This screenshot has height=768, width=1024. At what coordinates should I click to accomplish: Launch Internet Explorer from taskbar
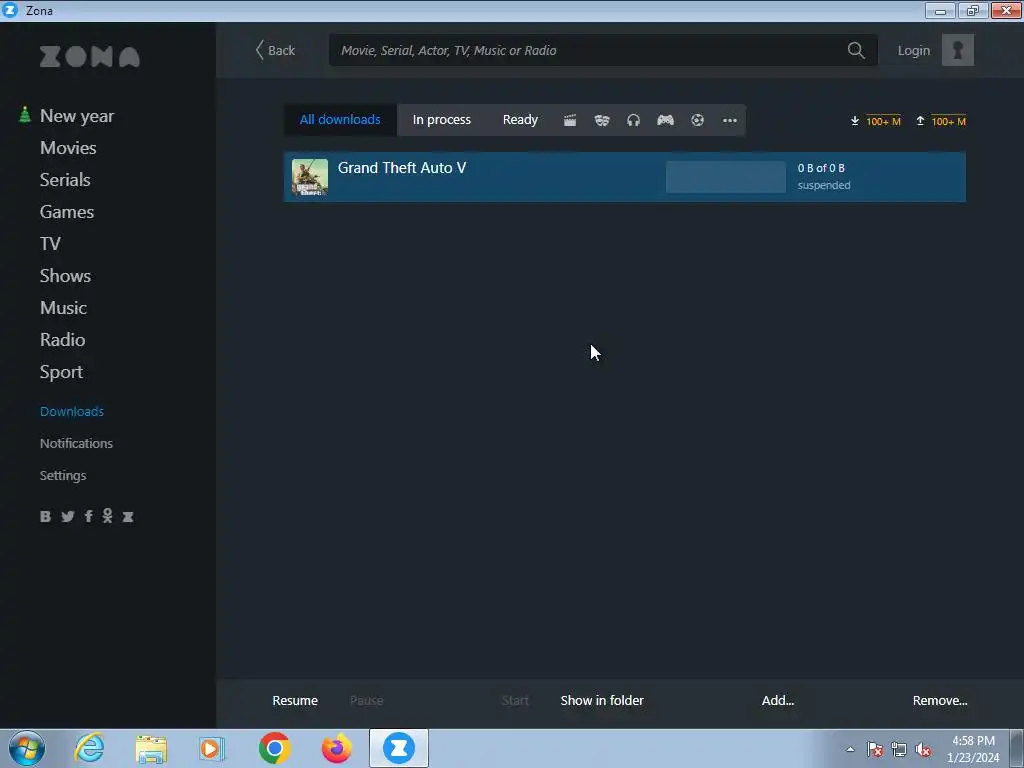click(x=89, y=748)
